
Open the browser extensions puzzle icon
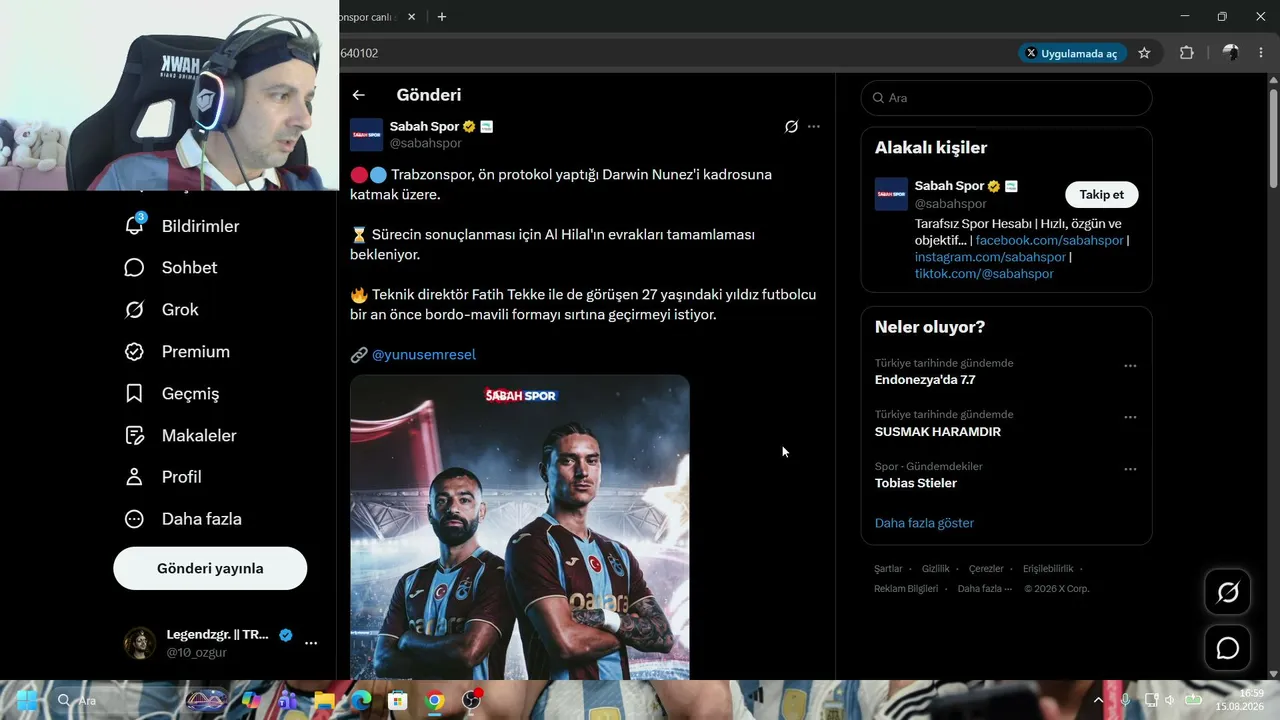[1187, 53]
